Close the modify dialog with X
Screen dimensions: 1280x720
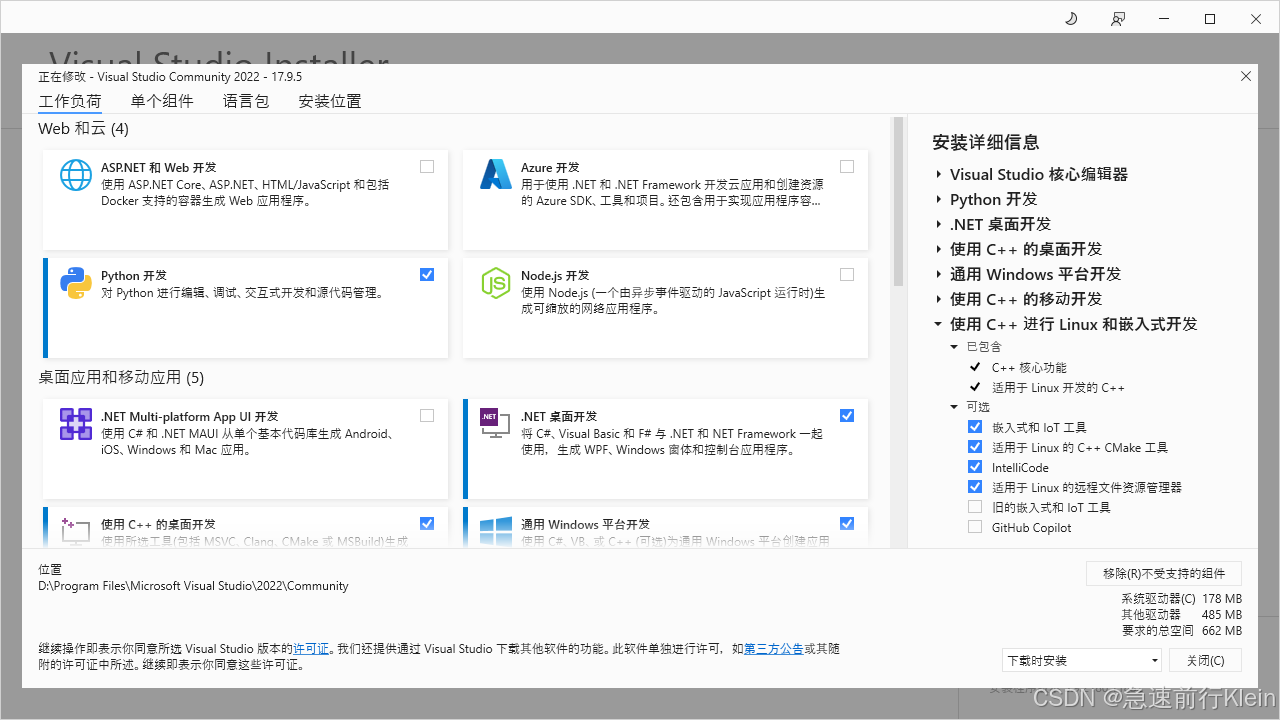click(x=1246, y=76)
